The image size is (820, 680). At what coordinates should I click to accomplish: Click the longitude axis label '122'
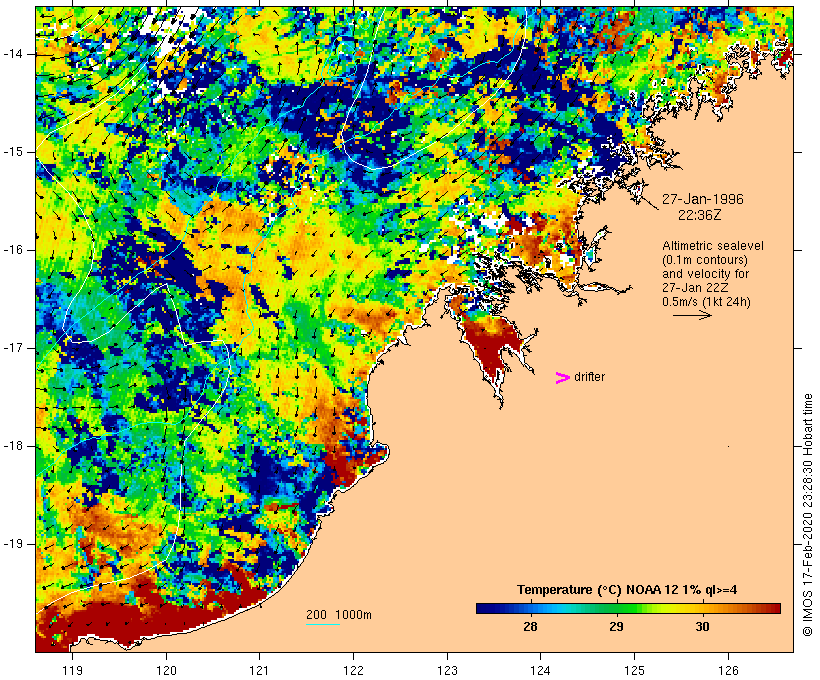354,671
